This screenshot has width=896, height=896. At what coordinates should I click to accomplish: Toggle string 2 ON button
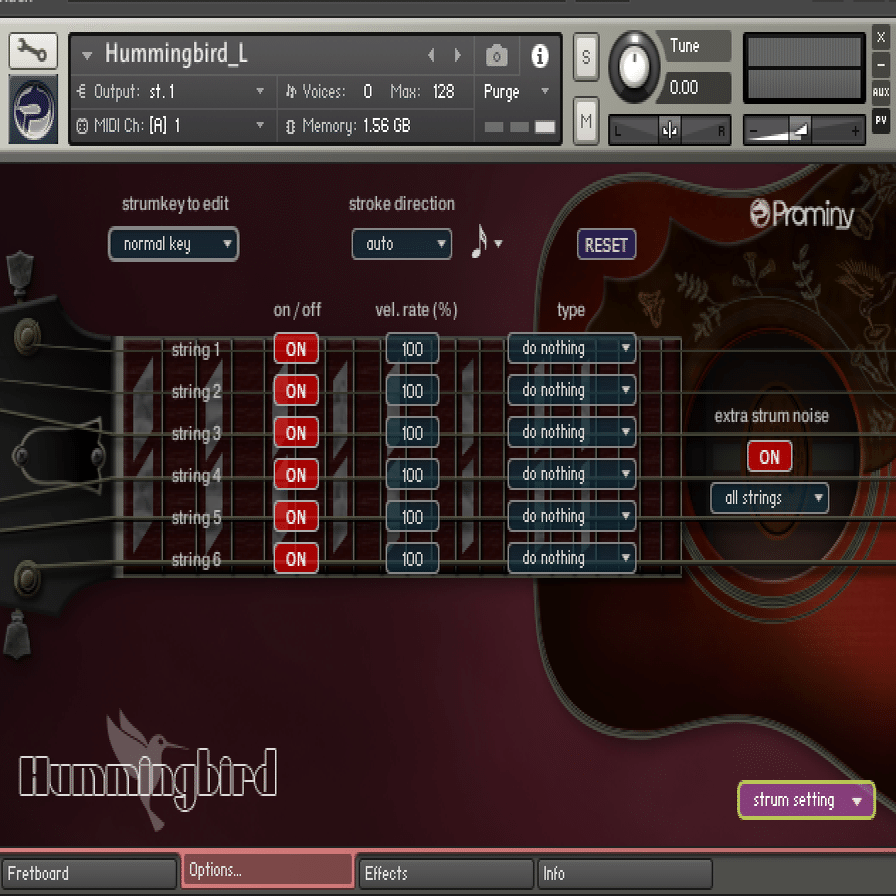[x=295, y=391]
